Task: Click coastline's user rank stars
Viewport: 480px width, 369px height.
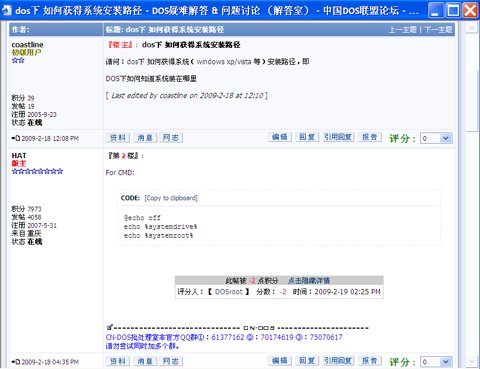Action: 18,60
